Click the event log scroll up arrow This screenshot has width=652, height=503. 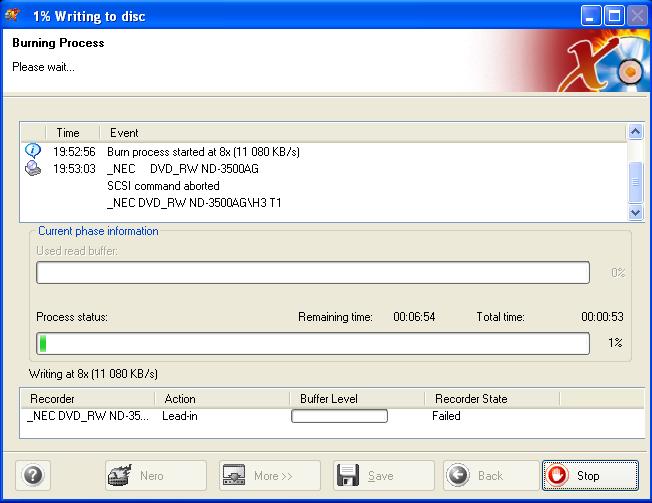point(635,132)
